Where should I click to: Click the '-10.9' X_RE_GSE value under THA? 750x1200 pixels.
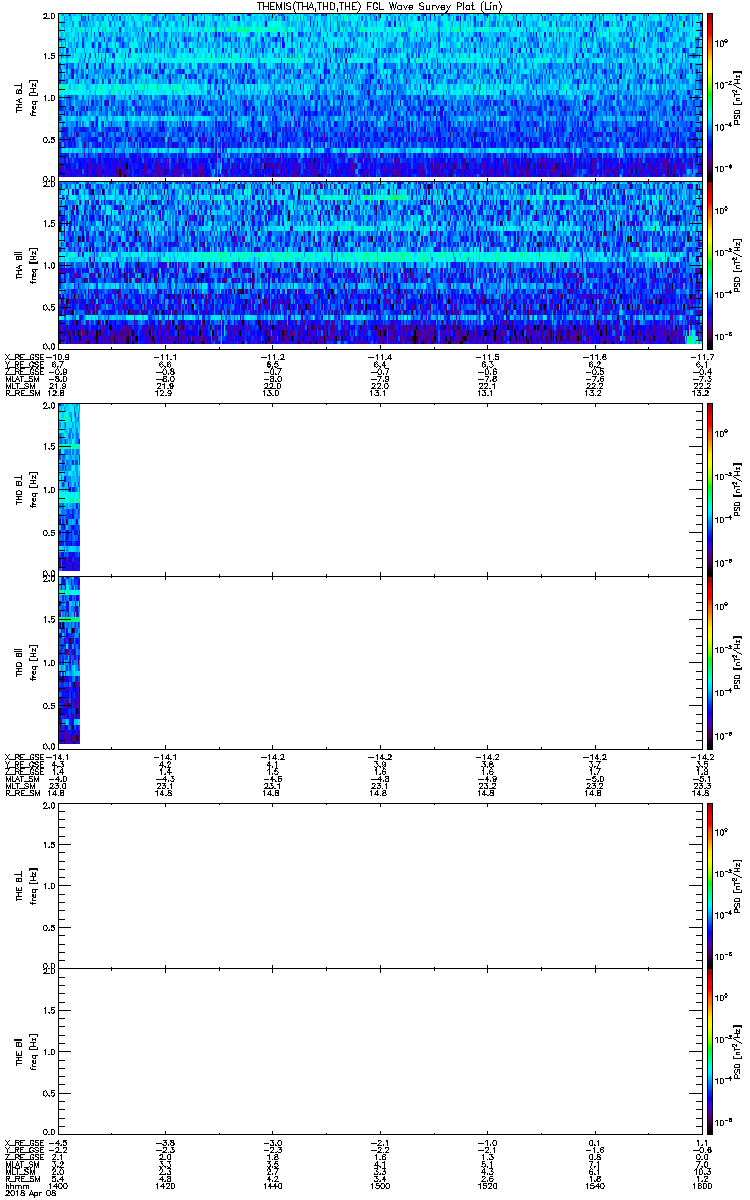pyautogui.click(x=58, y=357)
